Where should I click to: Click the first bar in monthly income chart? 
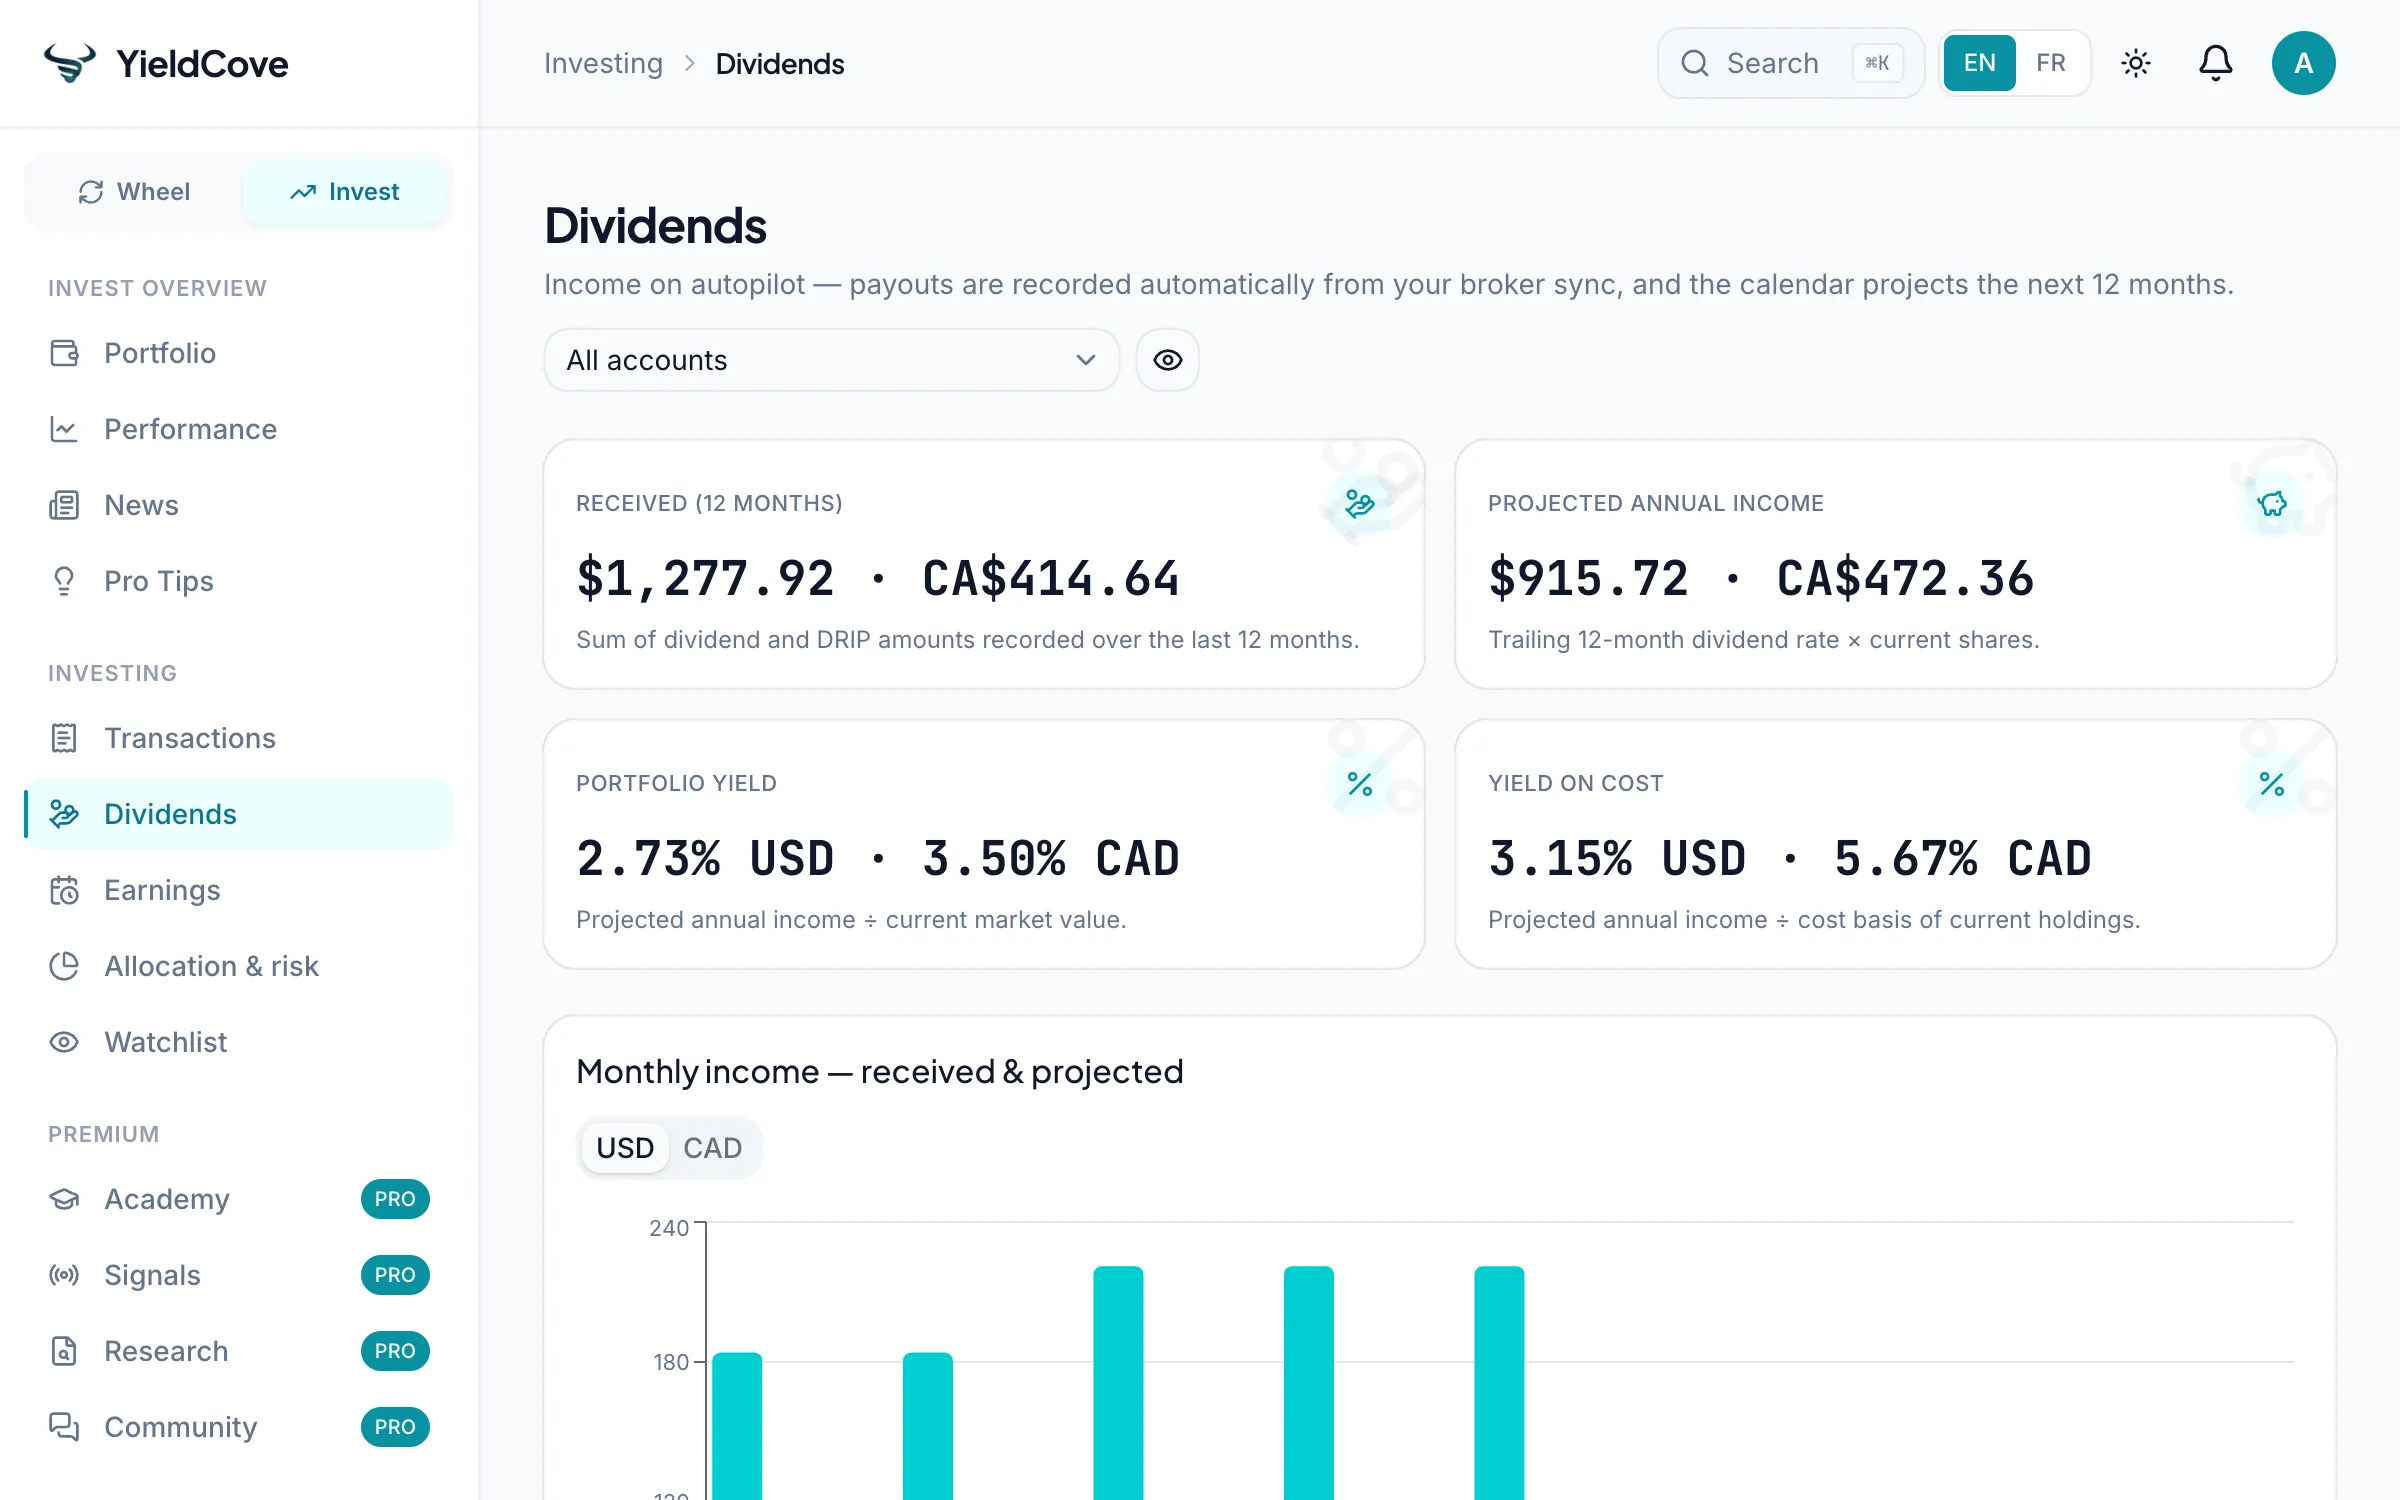737,1426
